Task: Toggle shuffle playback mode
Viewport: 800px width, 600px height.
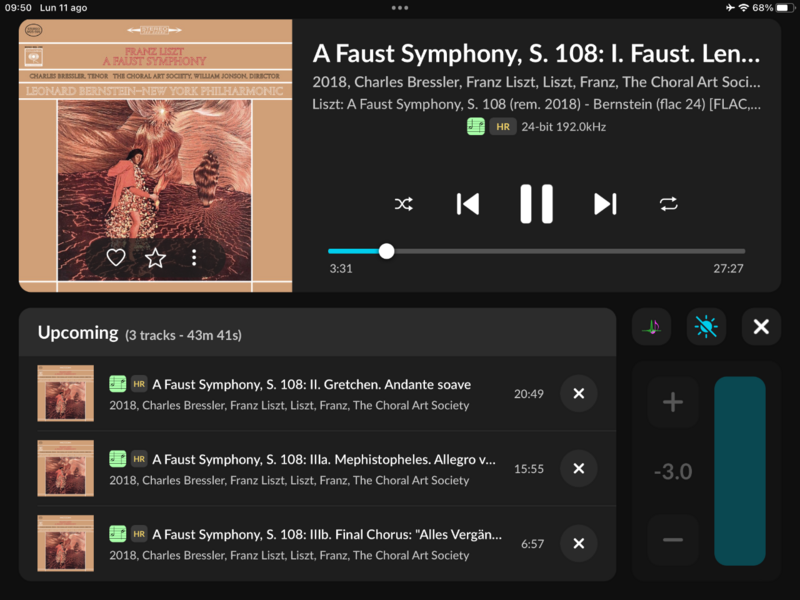Action: (403, 204)
